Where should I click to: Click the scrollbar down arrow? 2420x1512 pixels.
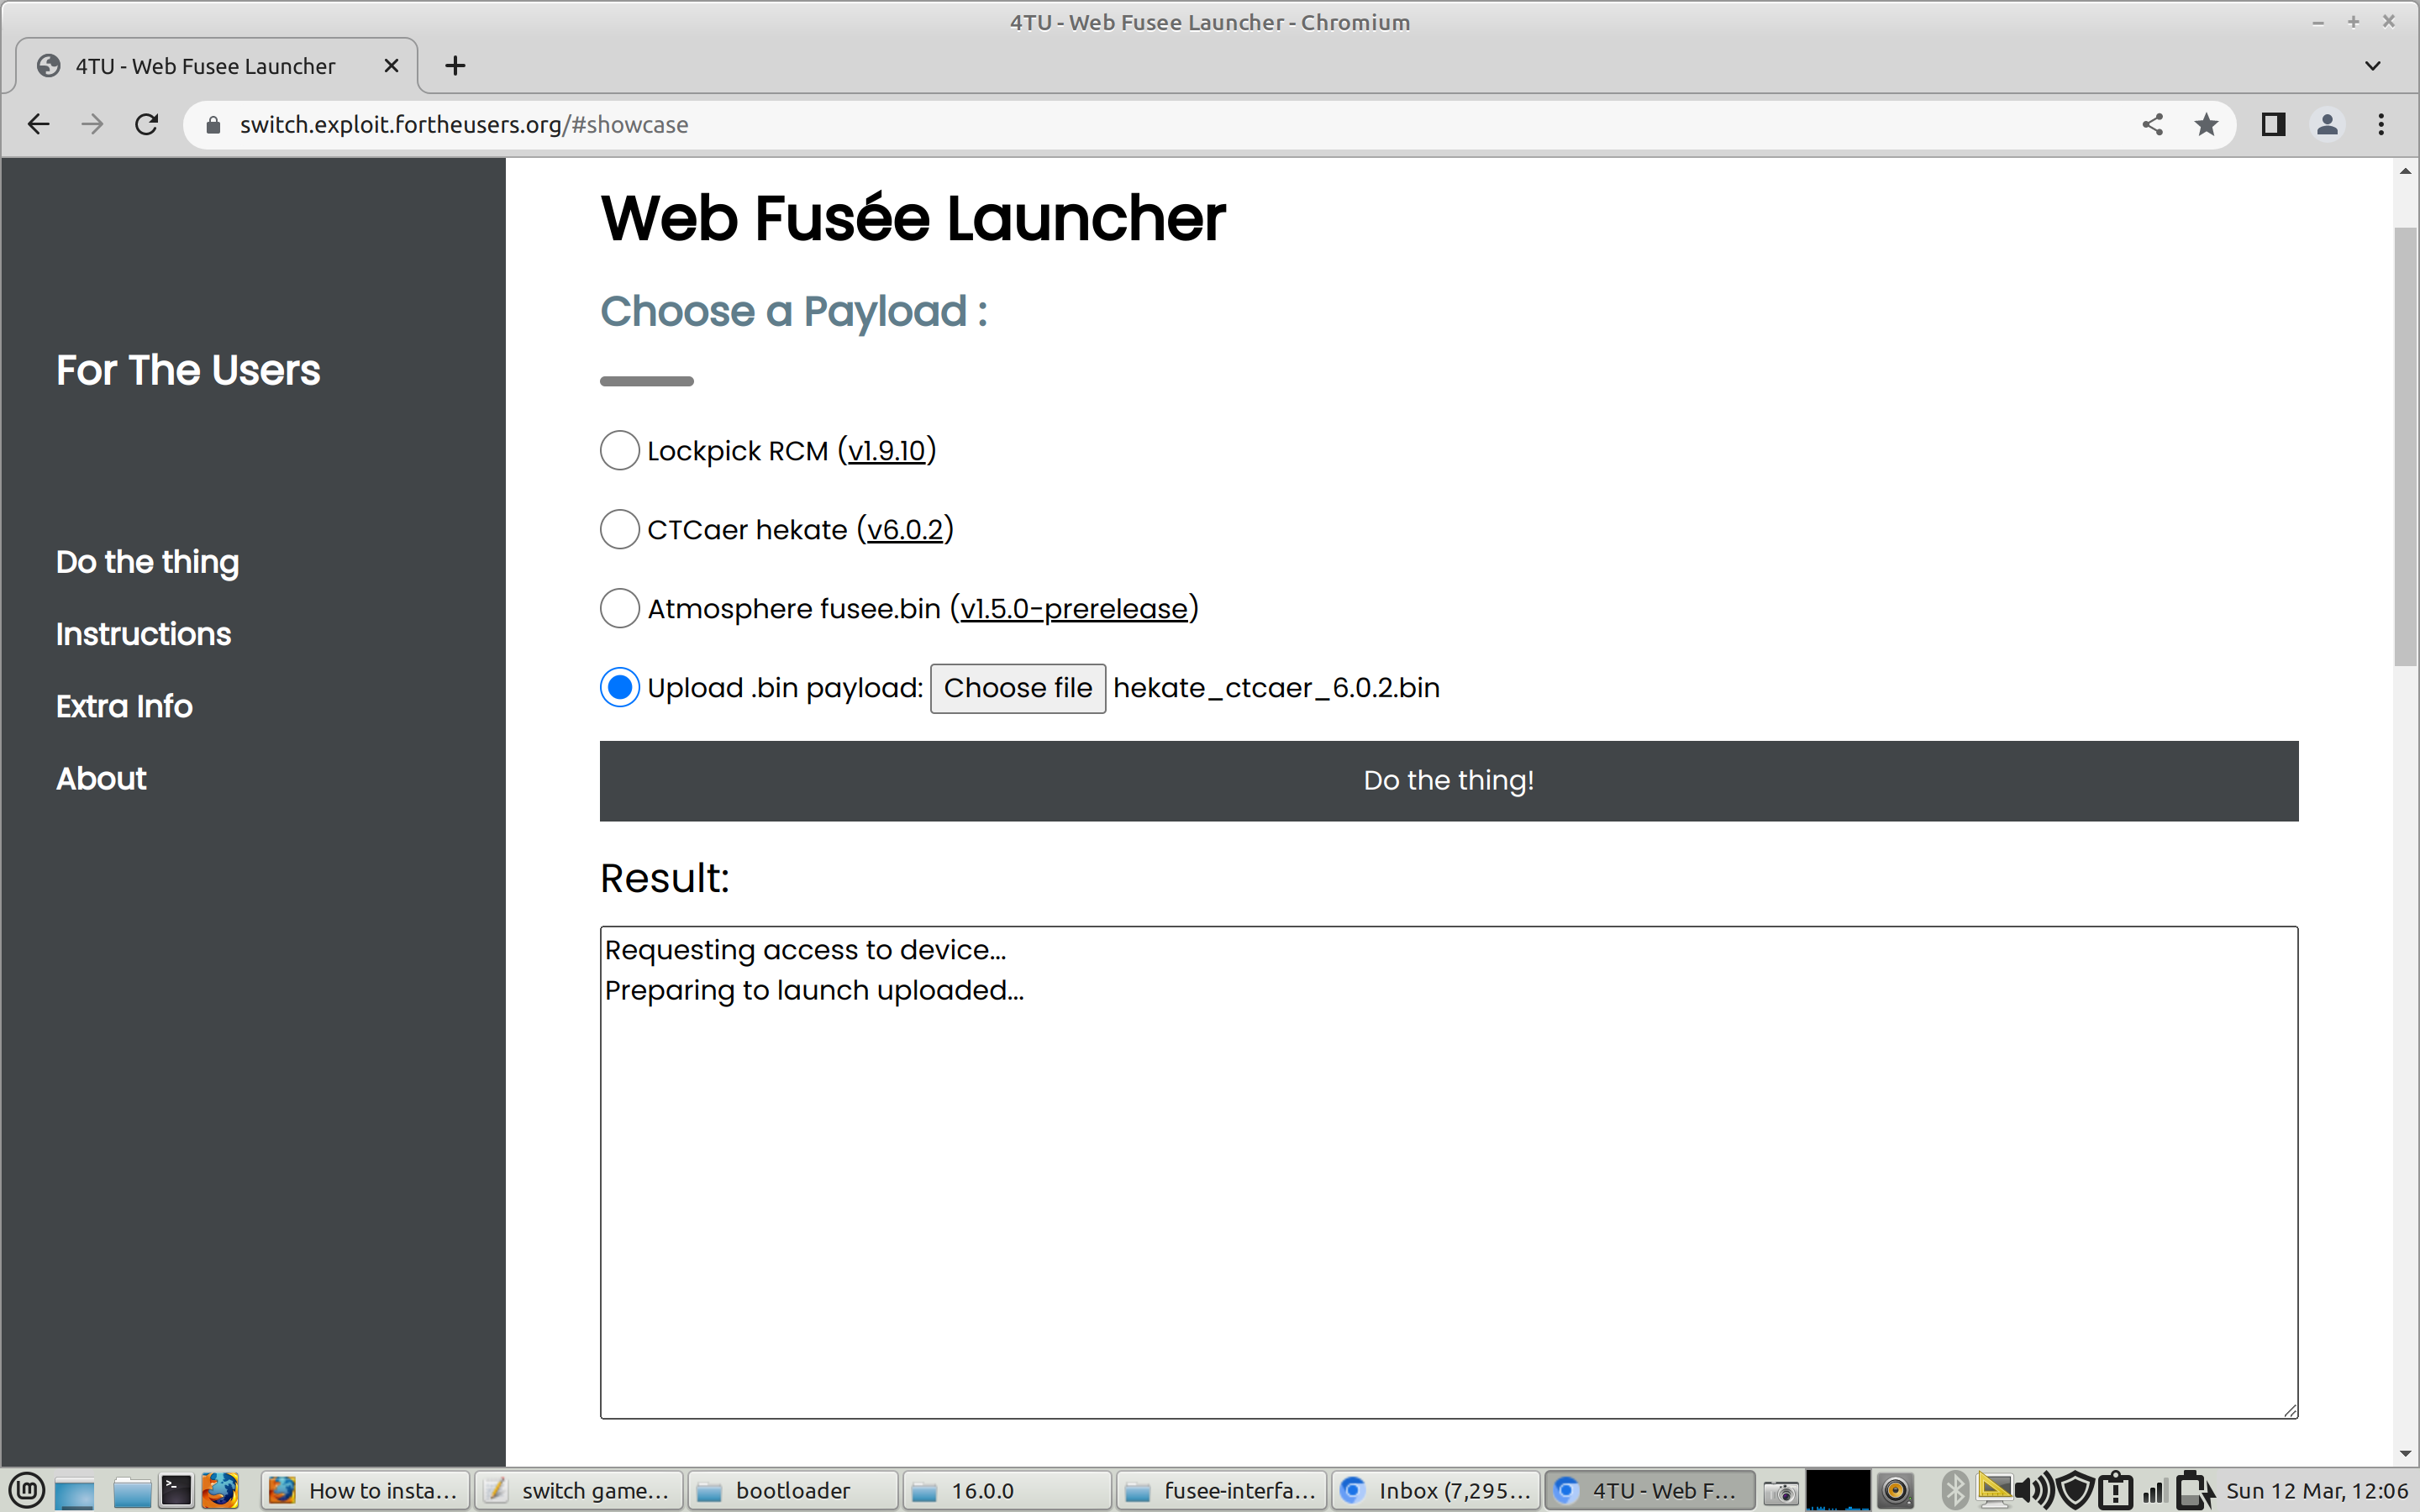(x=2405, y=1454)
